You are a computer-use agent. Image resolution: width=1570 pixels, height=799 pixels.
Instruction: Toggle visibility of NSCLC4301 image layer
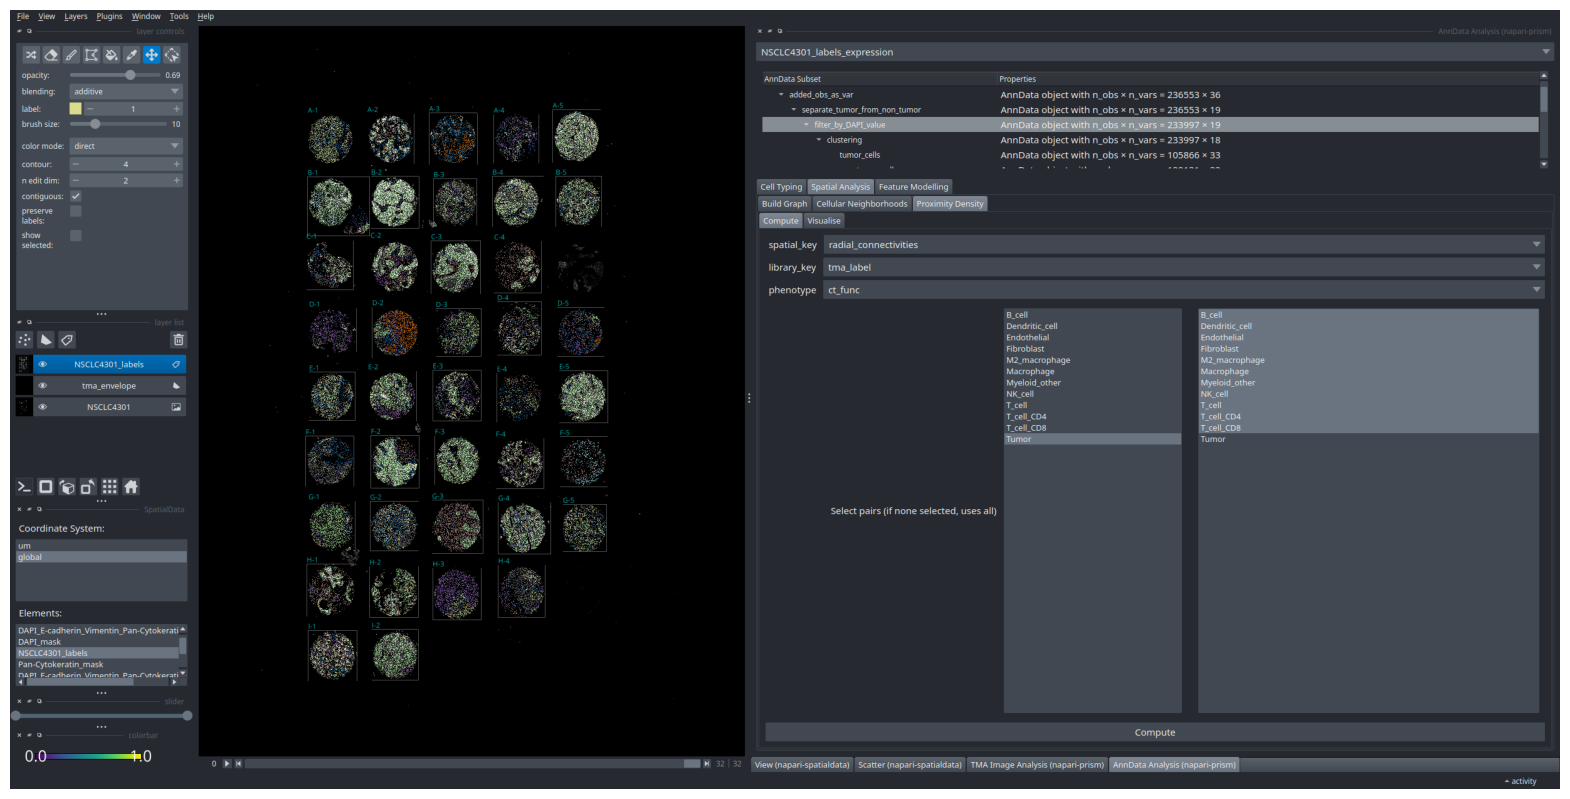coord(42,407)
